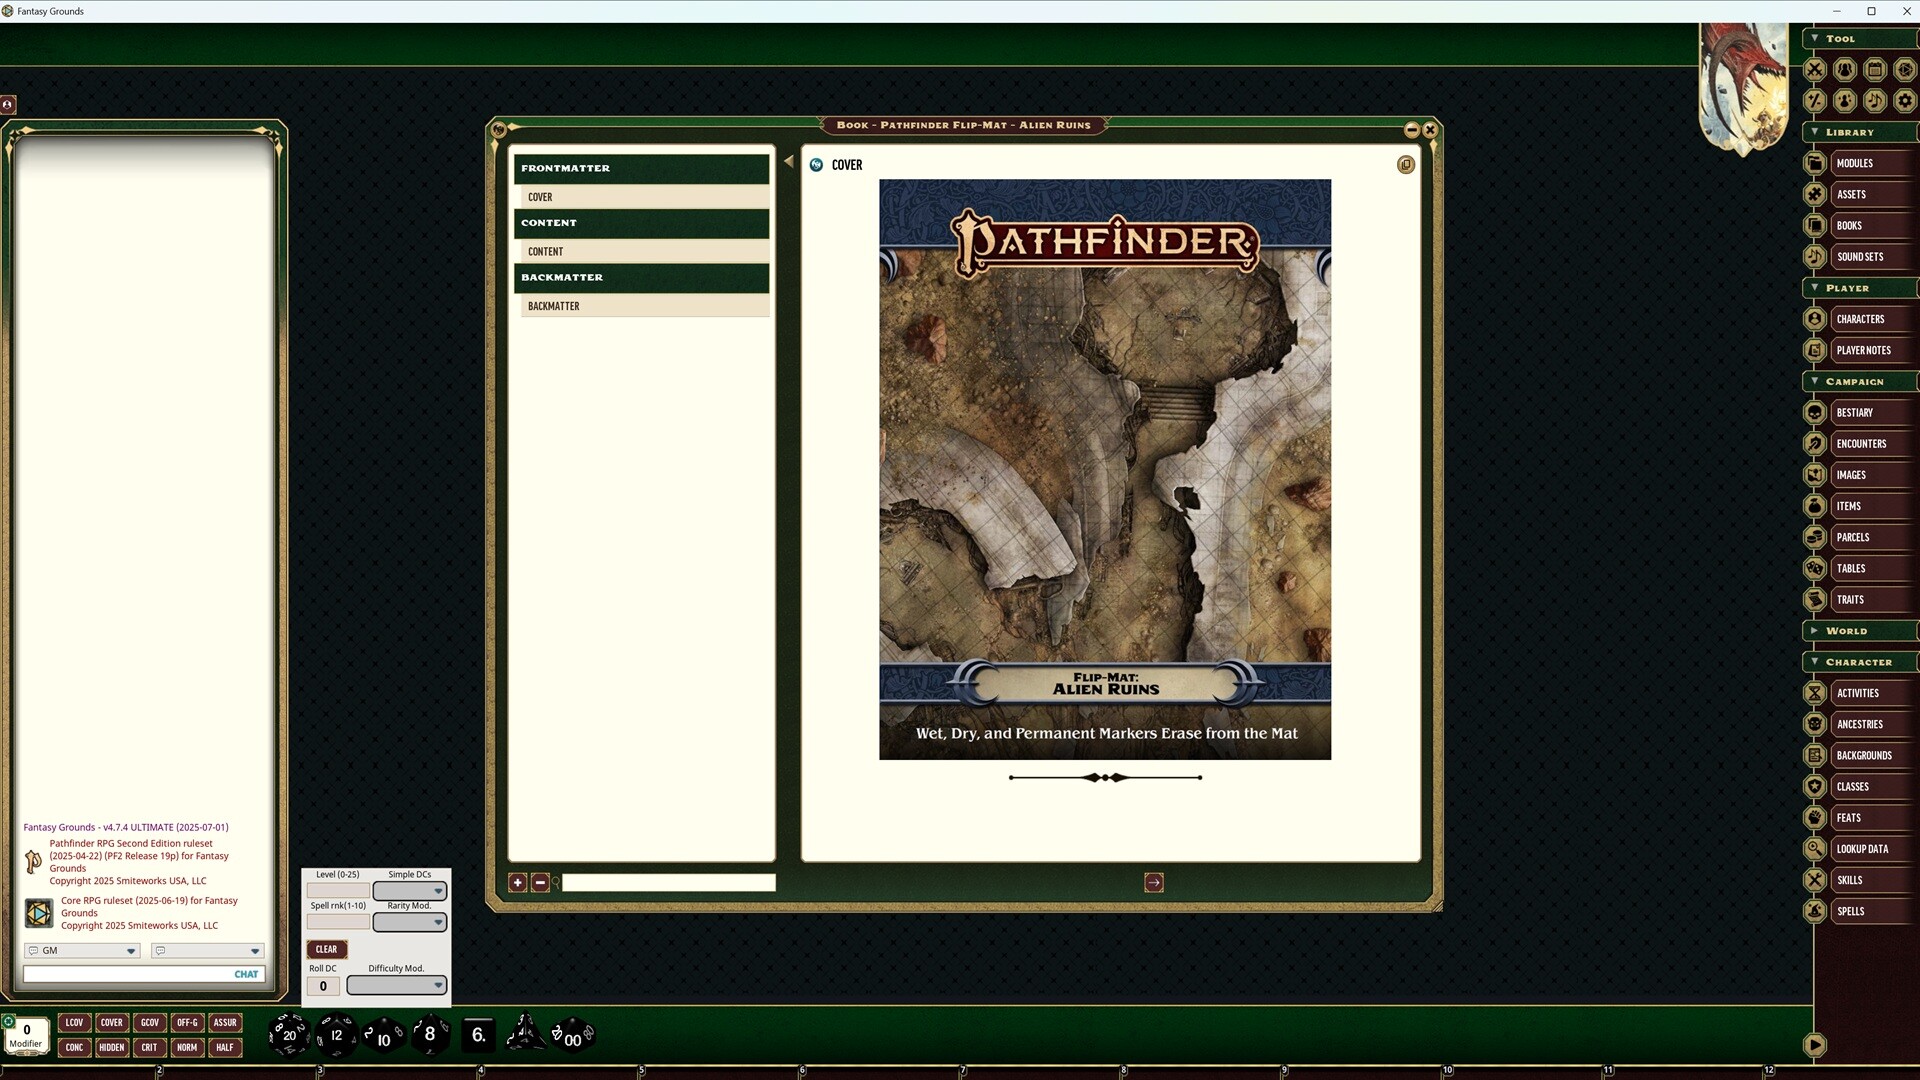Image resolution: width=1920 pixels, height=1080 pixels.
Task: Open the Simple DCs dropdown
Action: pos(410,891)
